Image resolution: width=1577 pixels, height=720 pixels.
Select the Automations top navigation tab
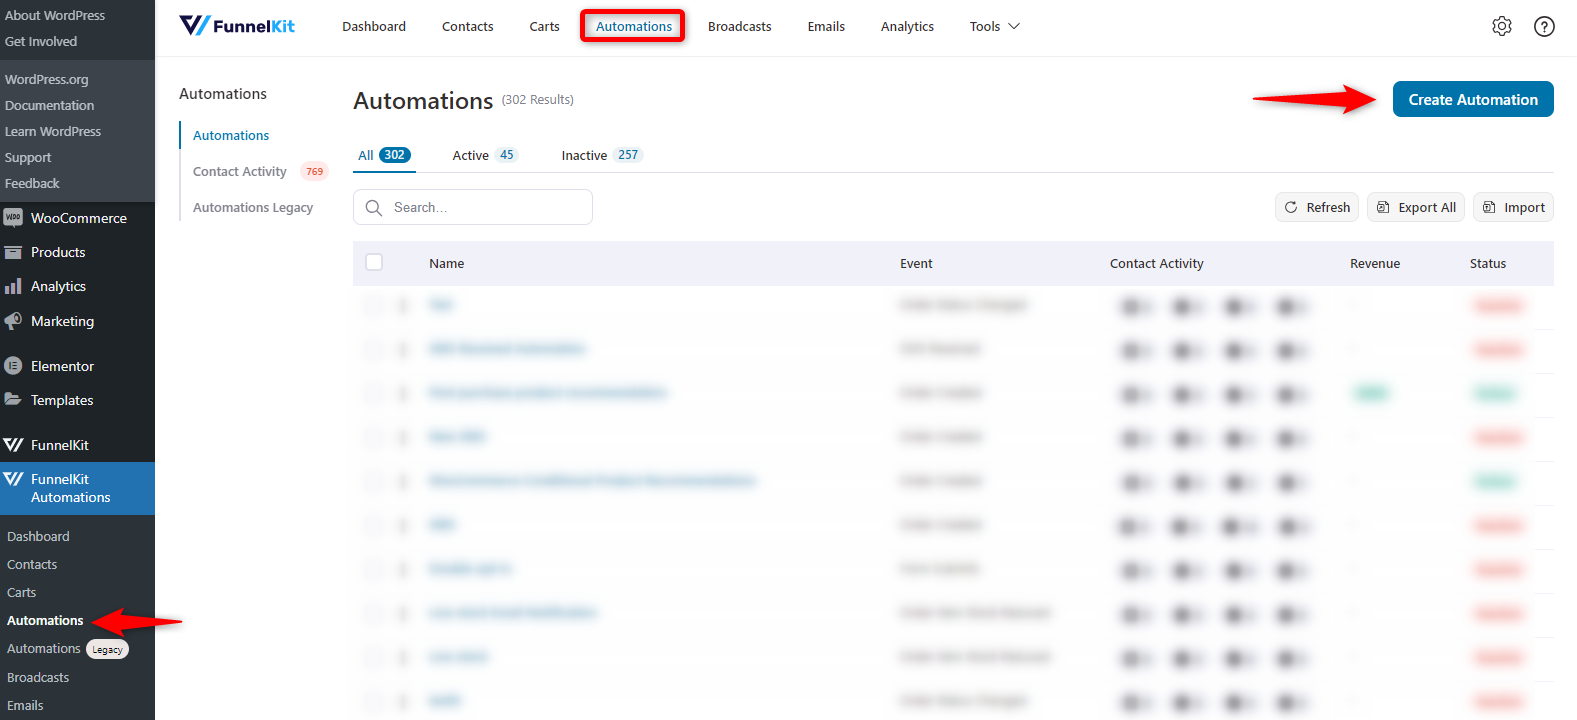coord(633,26)
